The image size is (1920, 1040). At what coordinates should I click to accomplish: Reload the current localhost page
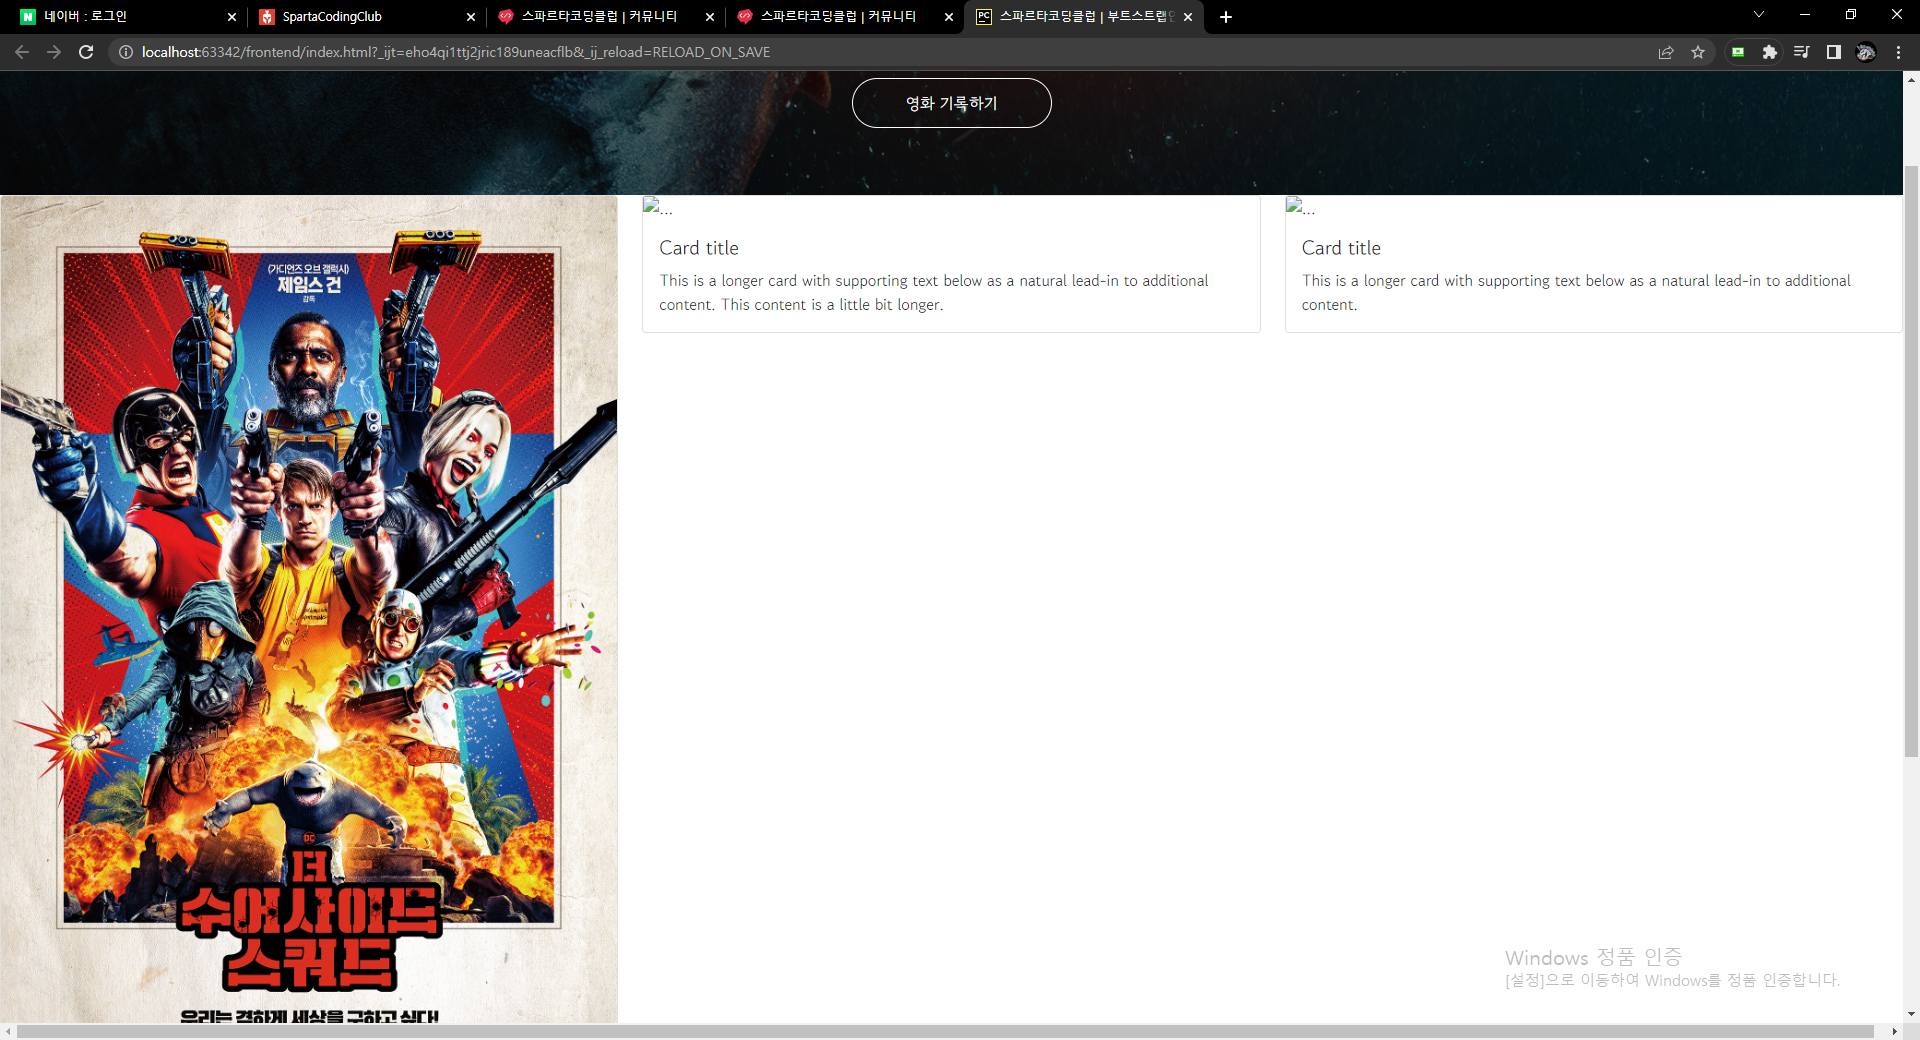tap(86, 52)
